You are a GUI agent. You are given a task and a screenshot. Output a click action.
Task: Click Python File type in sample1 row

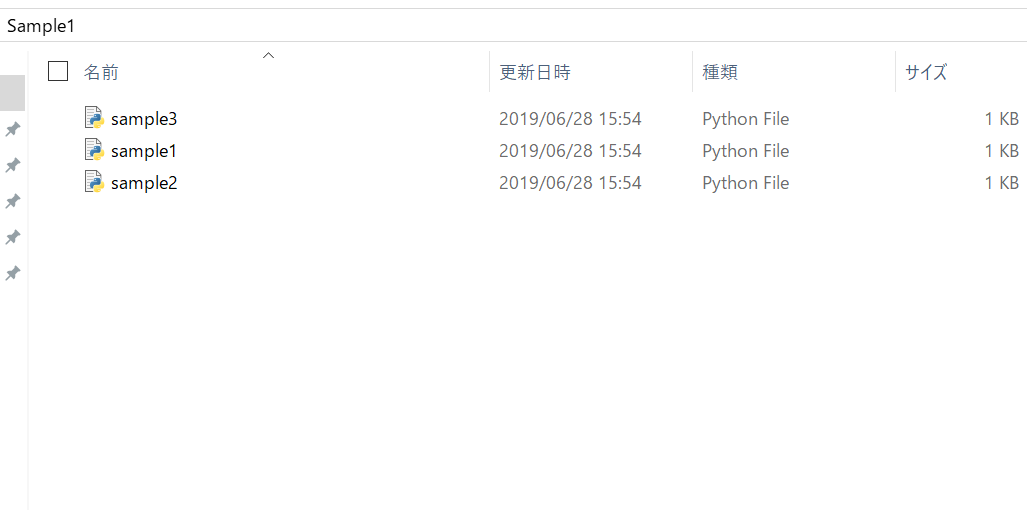pyautogui.click(x=745, y=151)
